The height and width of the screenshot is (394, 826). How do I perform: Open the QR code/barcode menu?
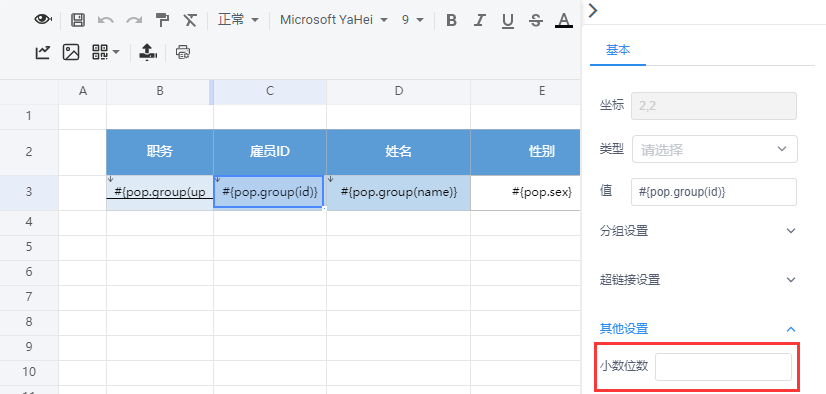106,52
